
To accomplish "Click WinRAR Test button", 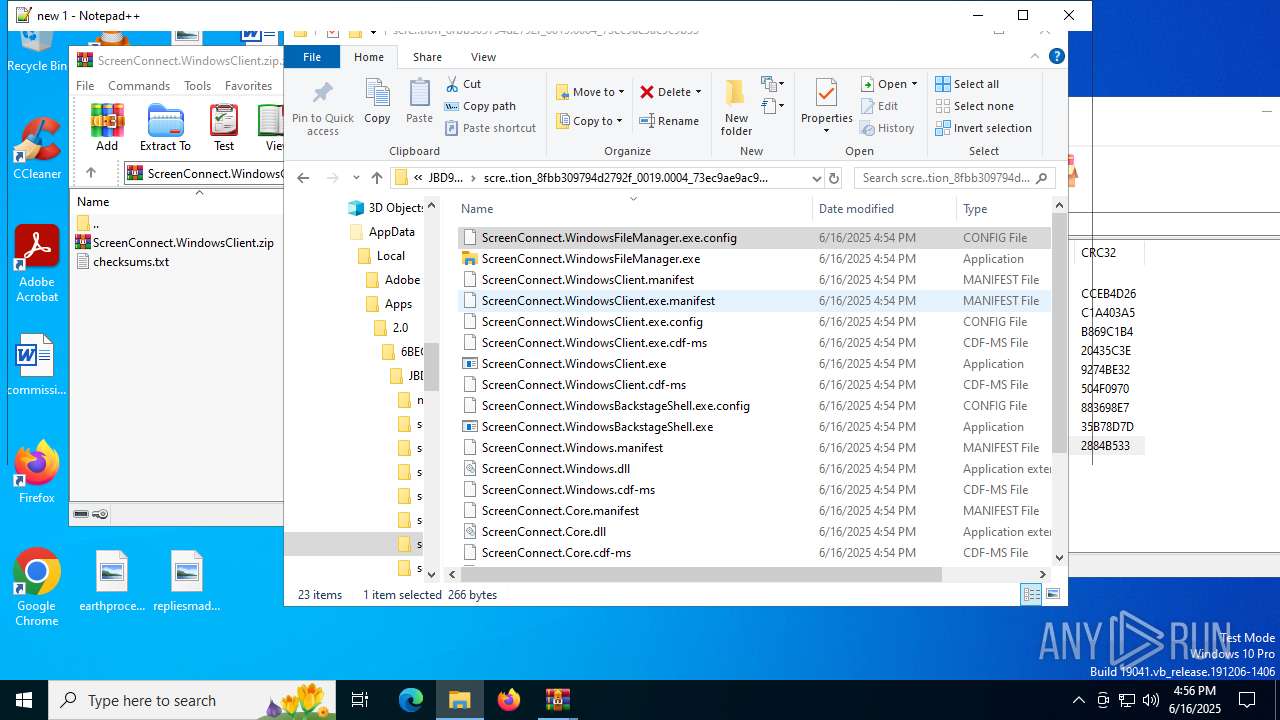I will click(224, 128).
